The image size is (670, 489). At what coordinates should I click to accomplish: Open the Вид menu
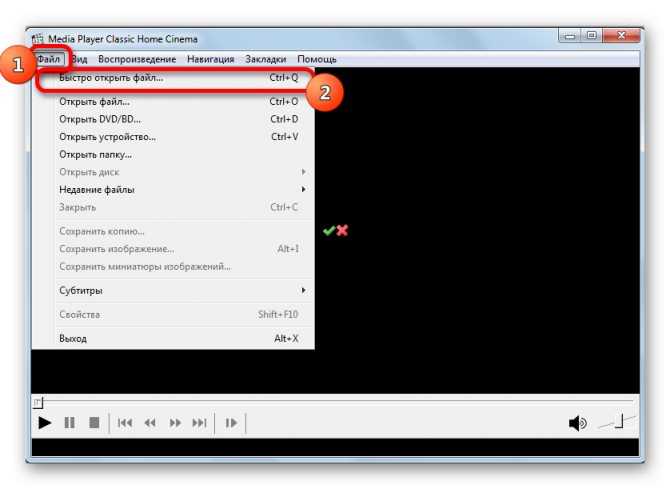coord(79,59)
